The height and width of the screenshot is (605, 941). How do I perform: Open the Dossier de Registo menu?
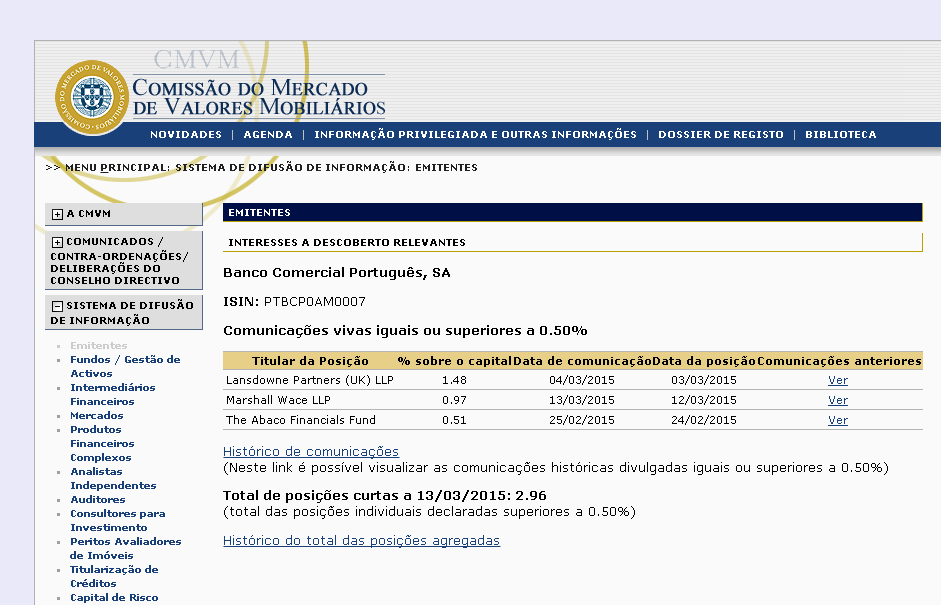[721, 134]
